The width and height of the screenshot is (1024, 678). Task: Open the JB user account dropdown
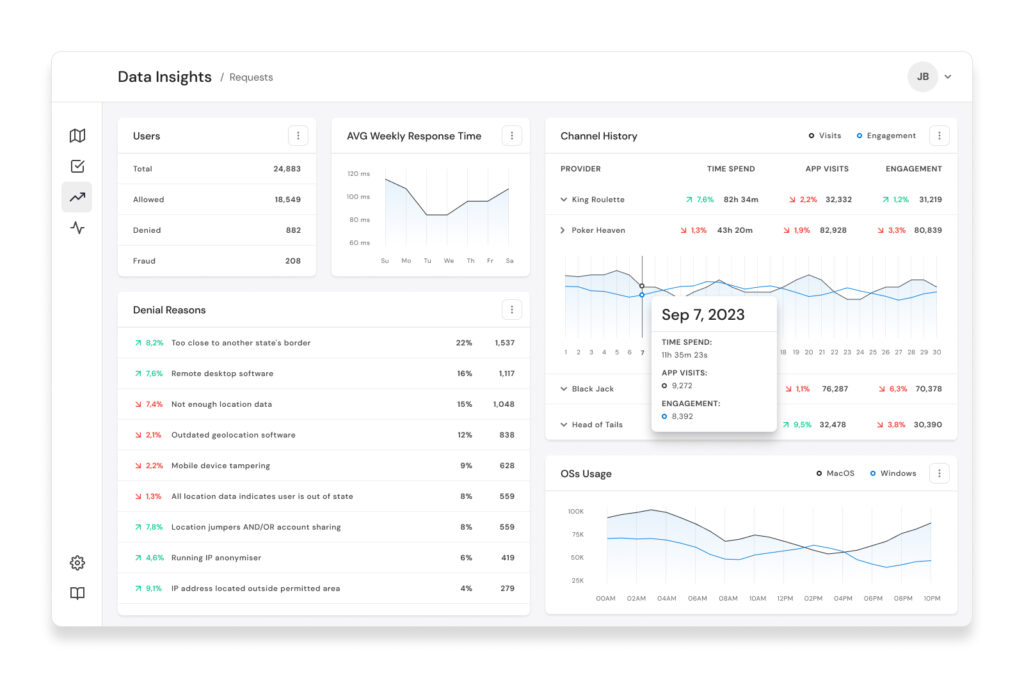pos(930,77)
